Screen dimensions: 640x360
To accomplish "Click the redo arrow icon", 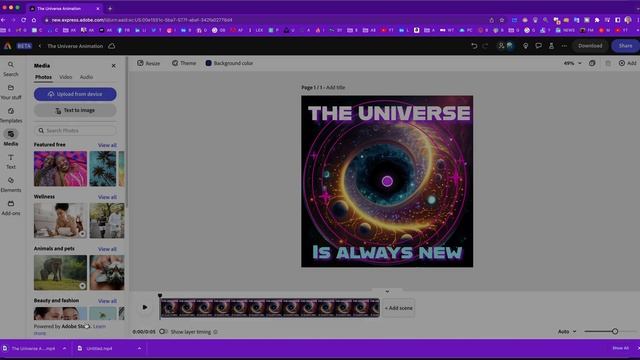I will (x=485, y=46).
